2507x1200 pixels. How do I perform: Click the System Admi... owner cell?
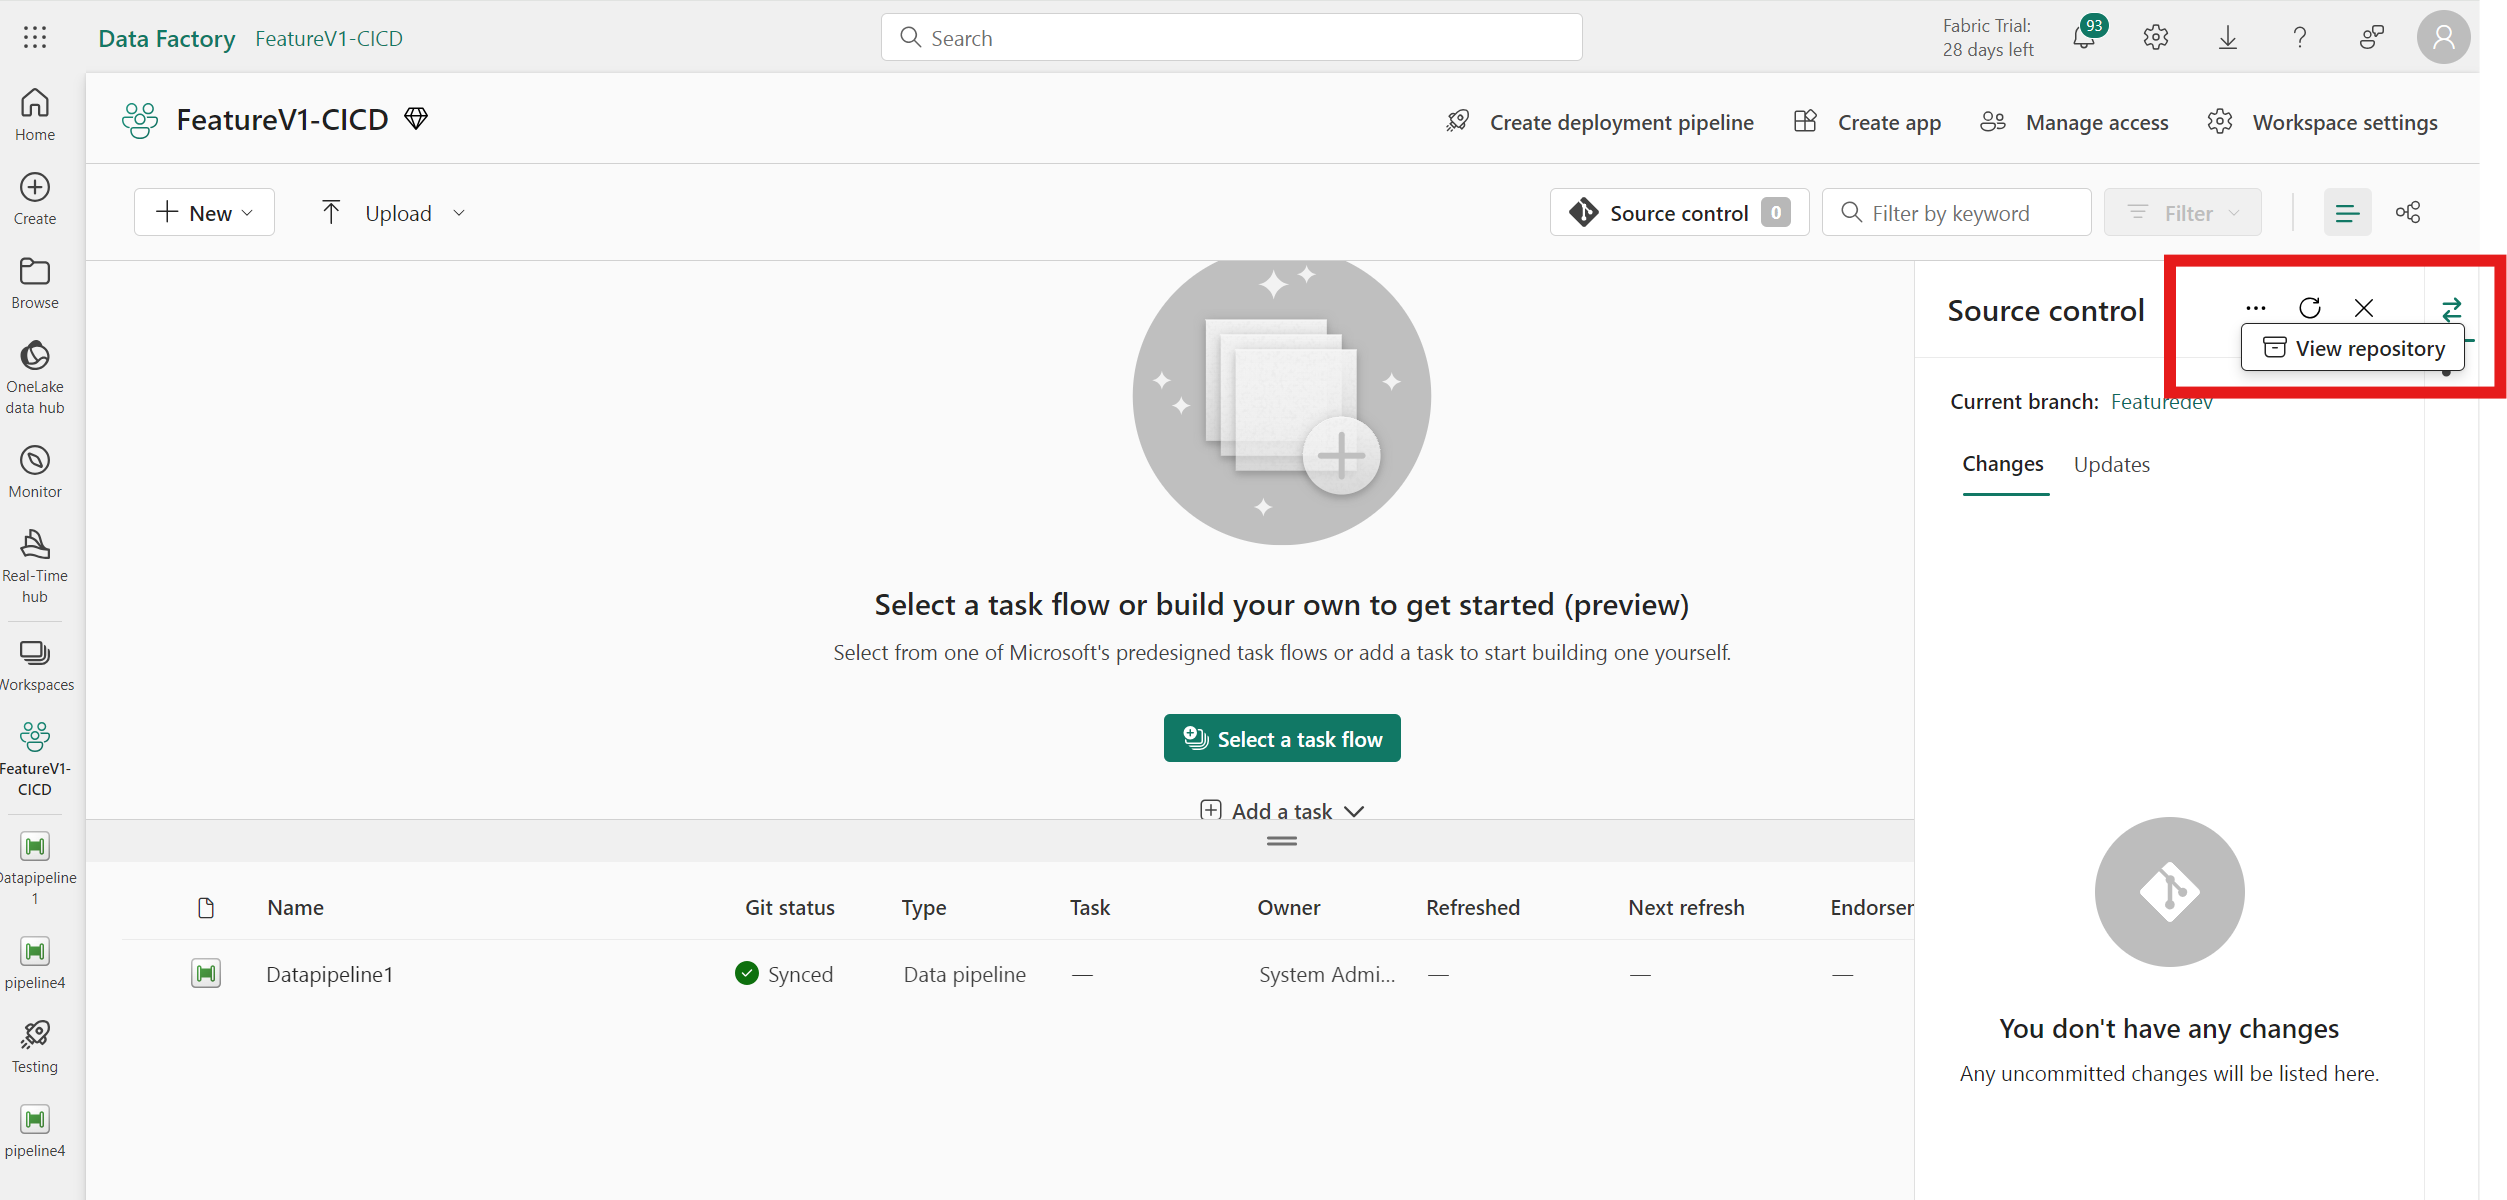coord(1327,974)
